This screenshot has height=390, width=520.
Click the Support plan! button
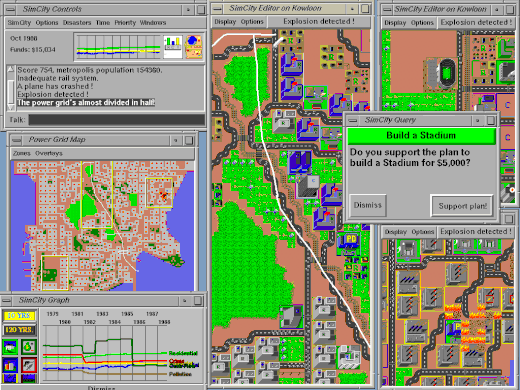pyautogui.click(x=462, y=206)
